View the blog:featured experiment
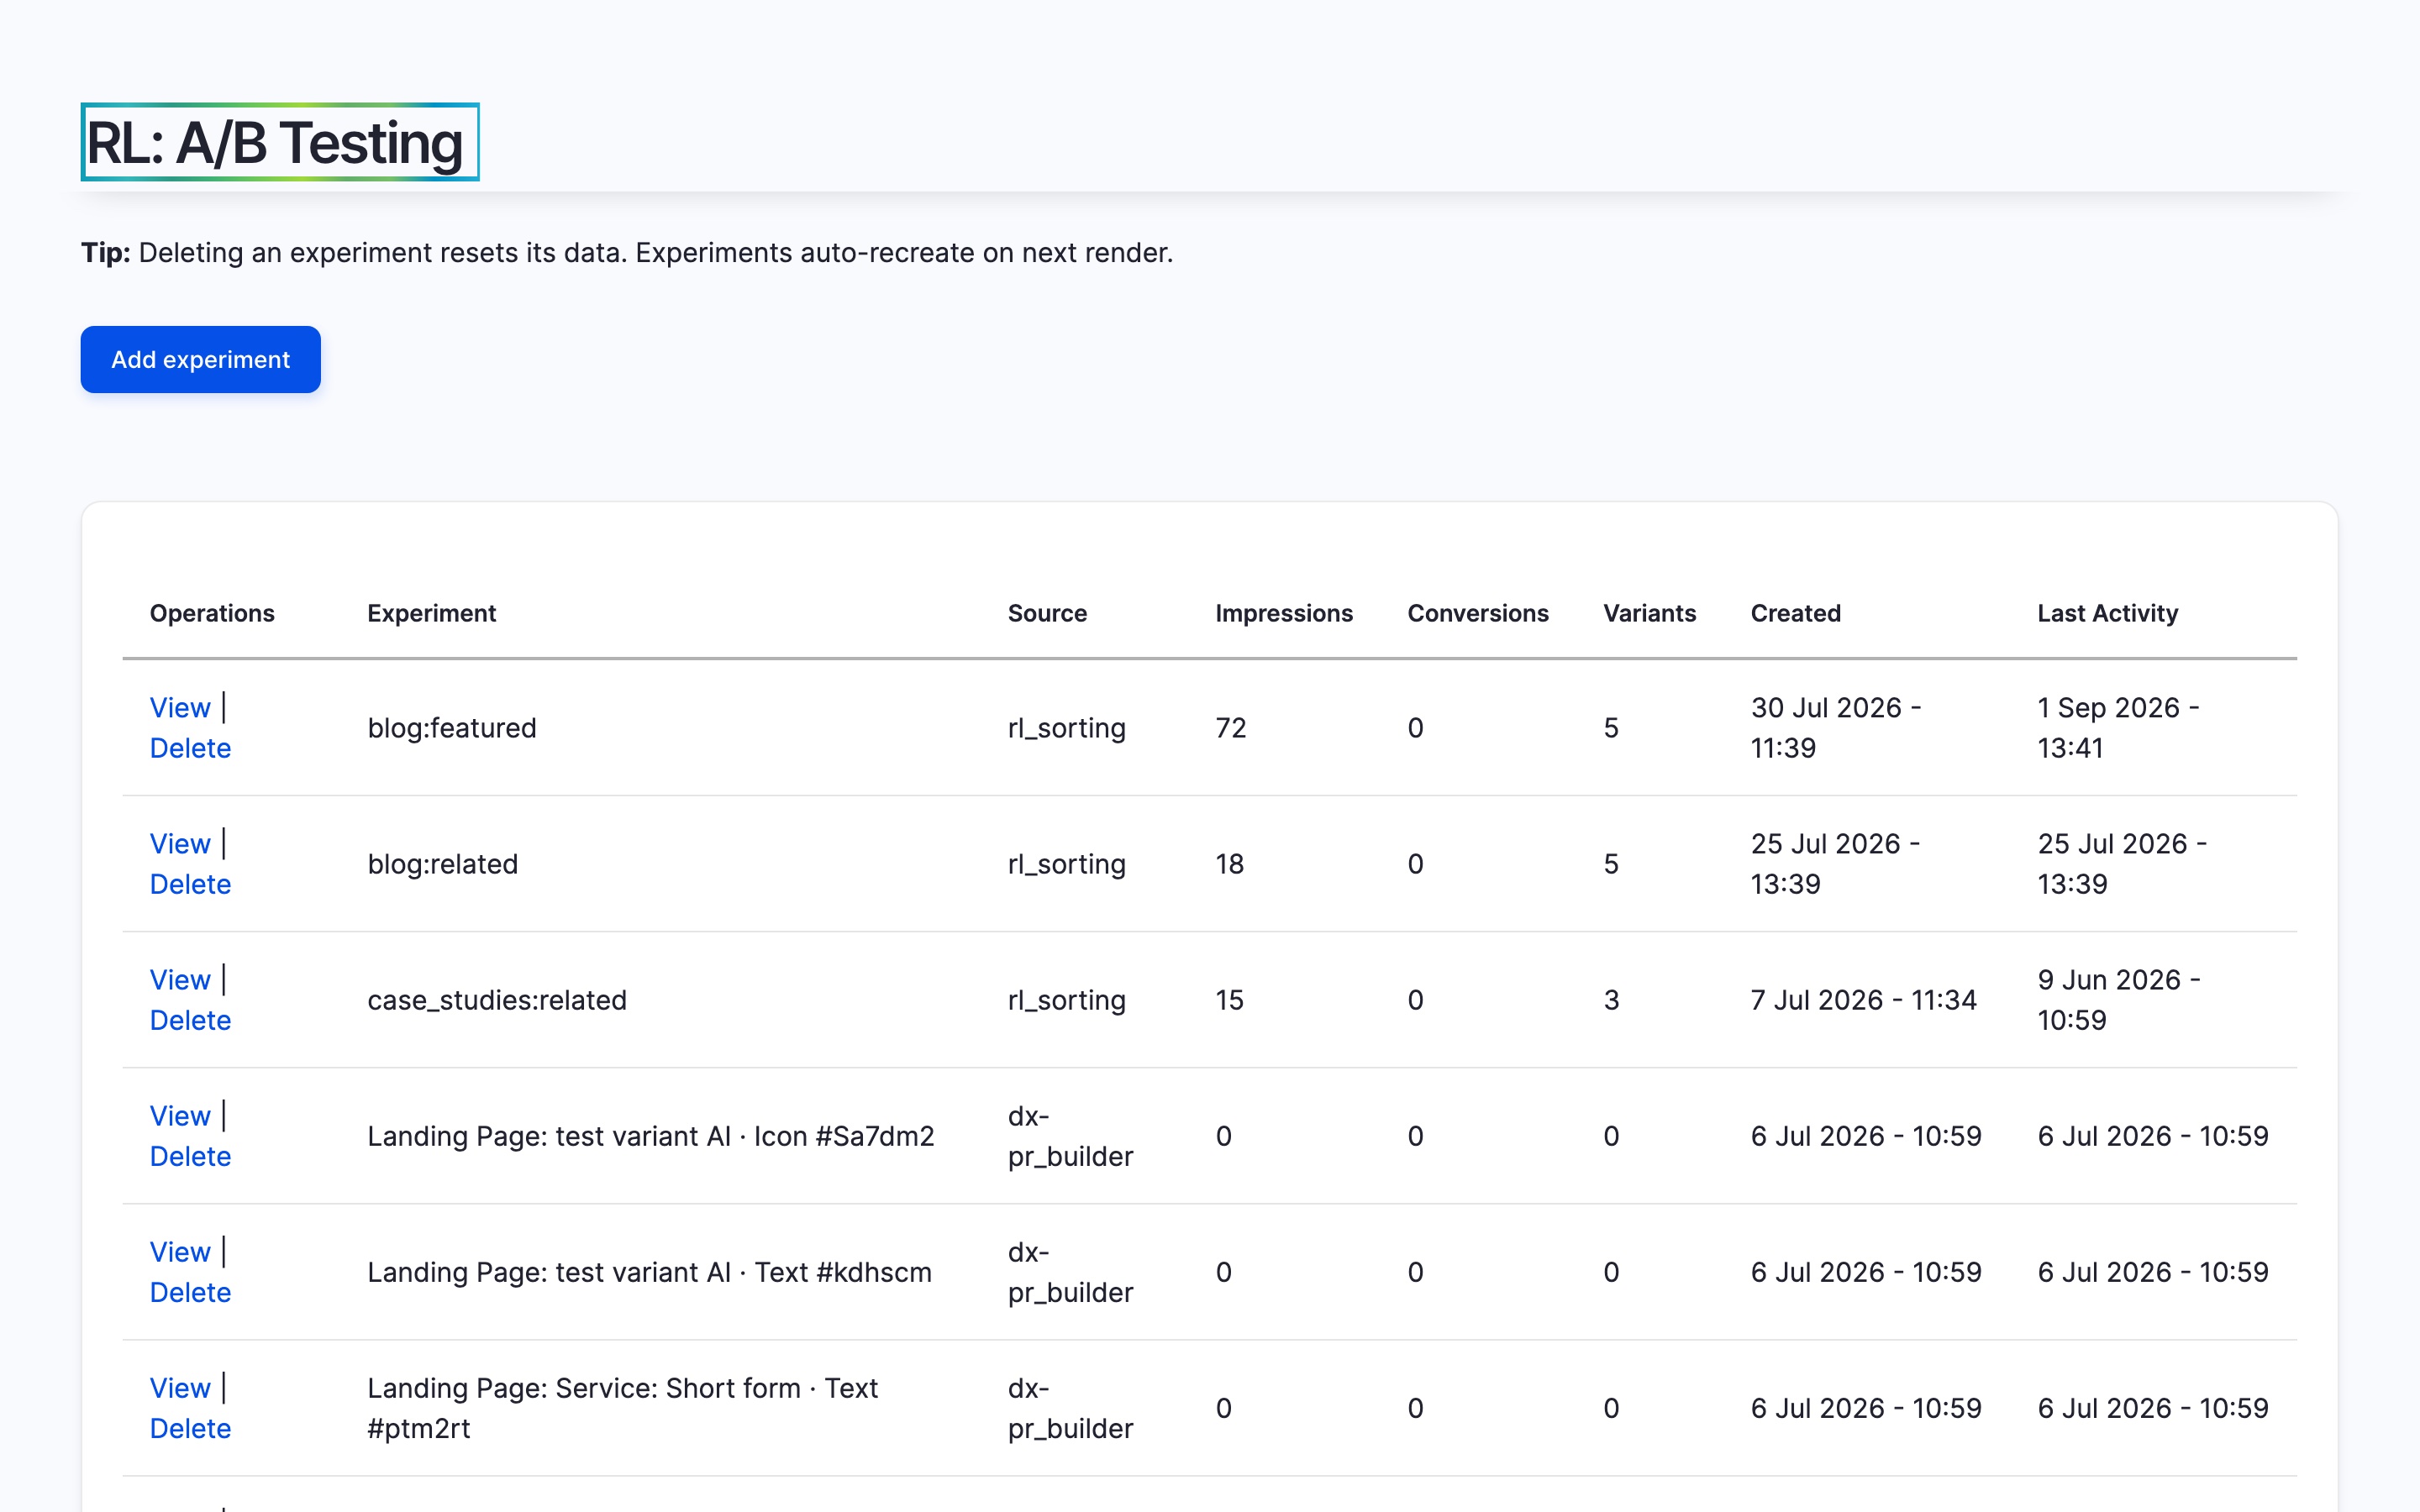This screenshot has width=2420, height=1512. (180, 707)
